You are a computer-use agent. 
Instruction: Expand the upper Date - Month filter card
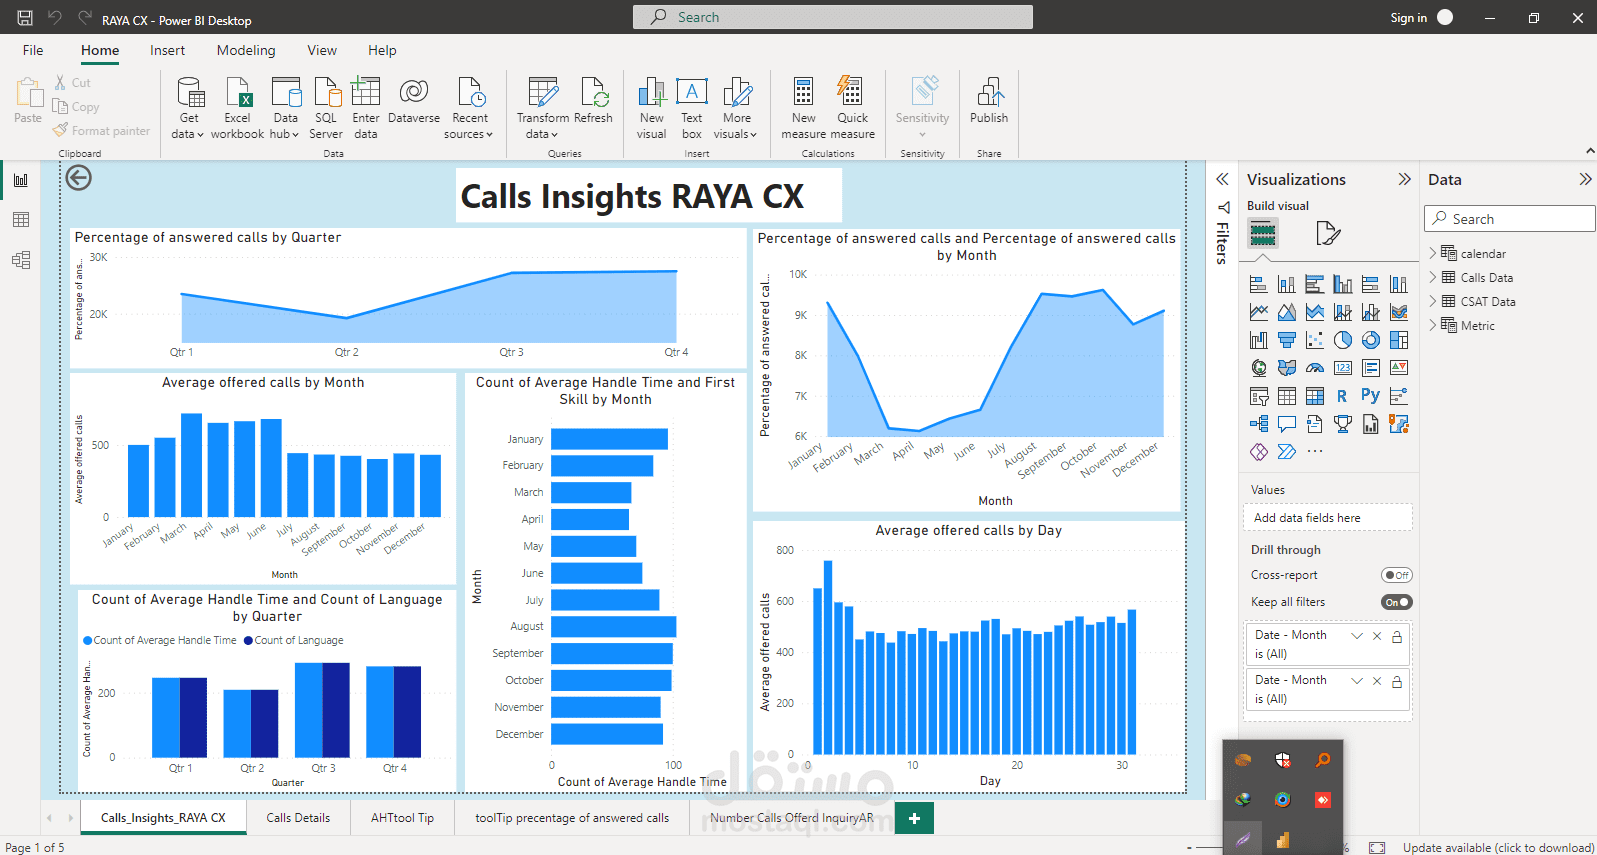click(1357, 636)
